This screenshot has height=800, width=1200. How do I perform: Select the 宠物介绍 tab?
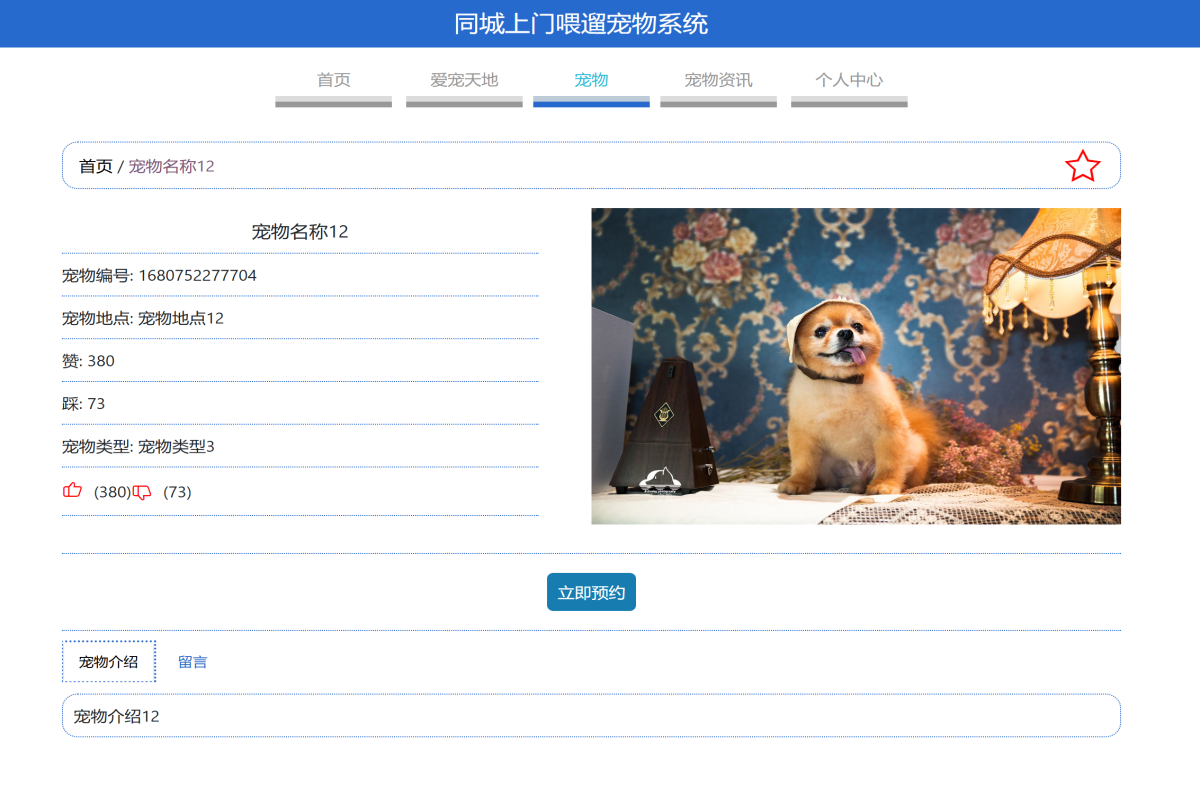click(x=108, y=661)
